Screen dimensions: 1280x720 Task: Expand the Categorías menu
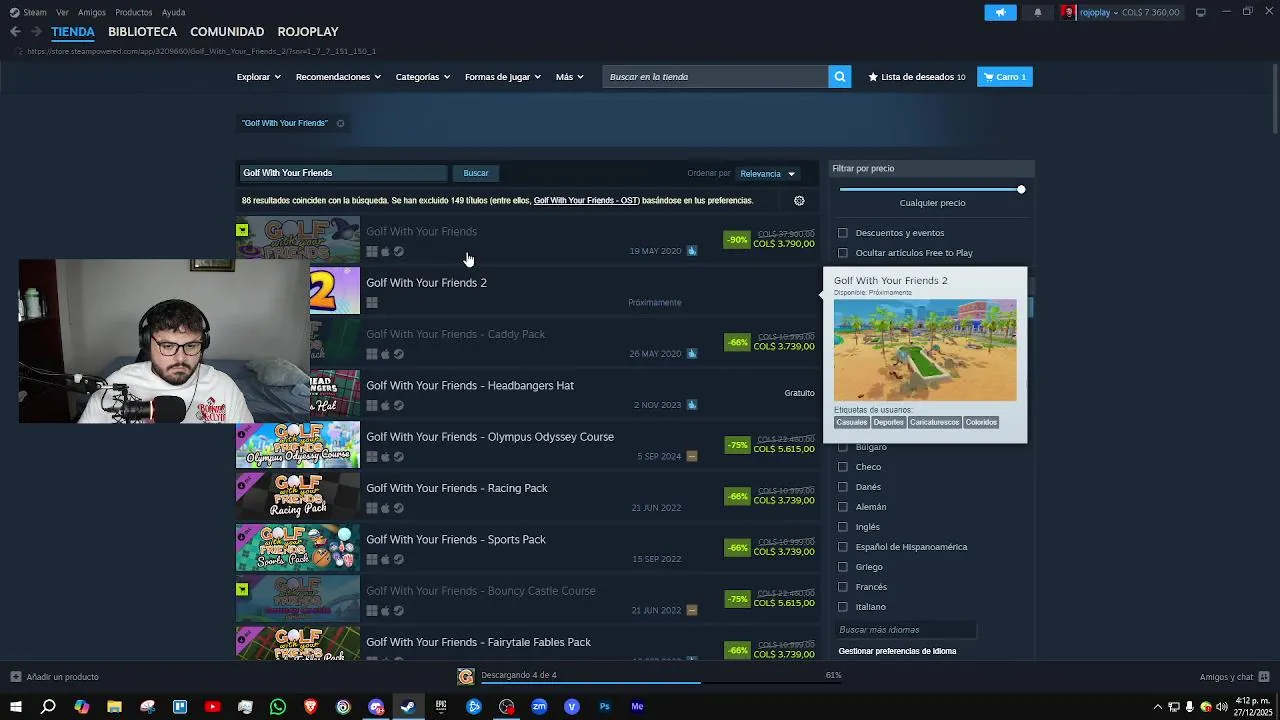422,77
